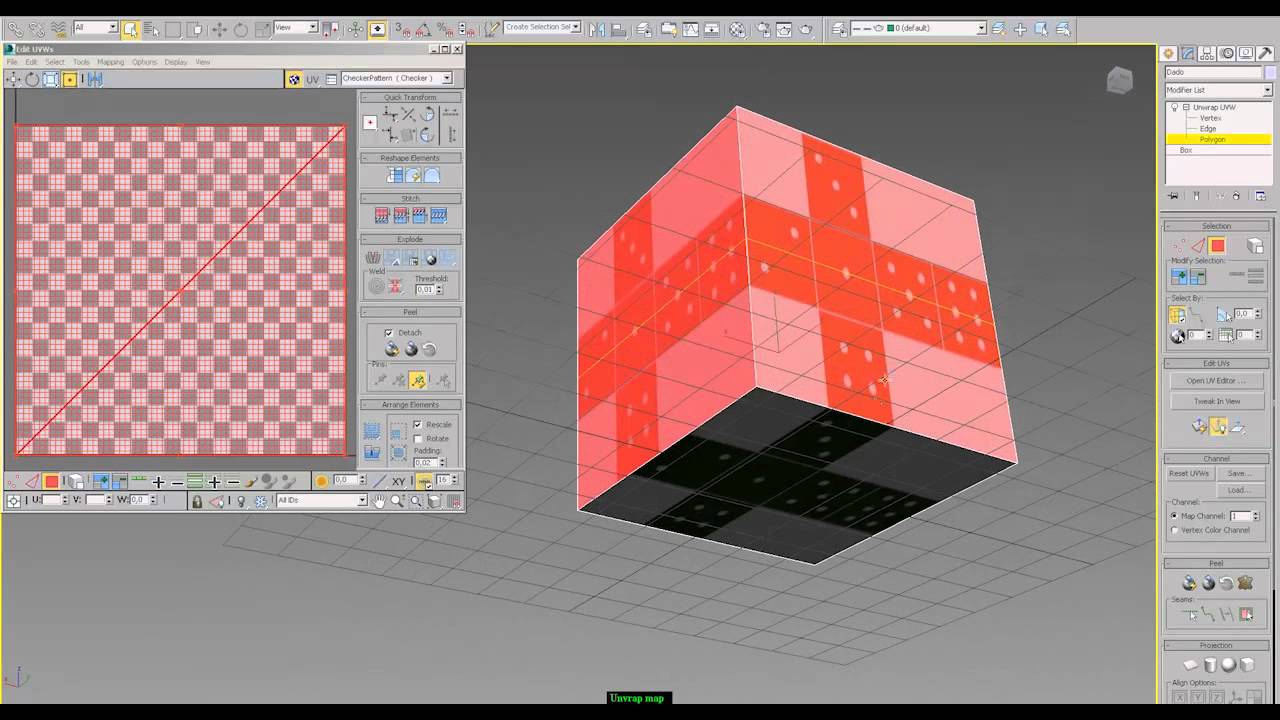Toggle the Rescale checkbox
This screenshot has height=720, width=1280.
click(x=418, y=425)
